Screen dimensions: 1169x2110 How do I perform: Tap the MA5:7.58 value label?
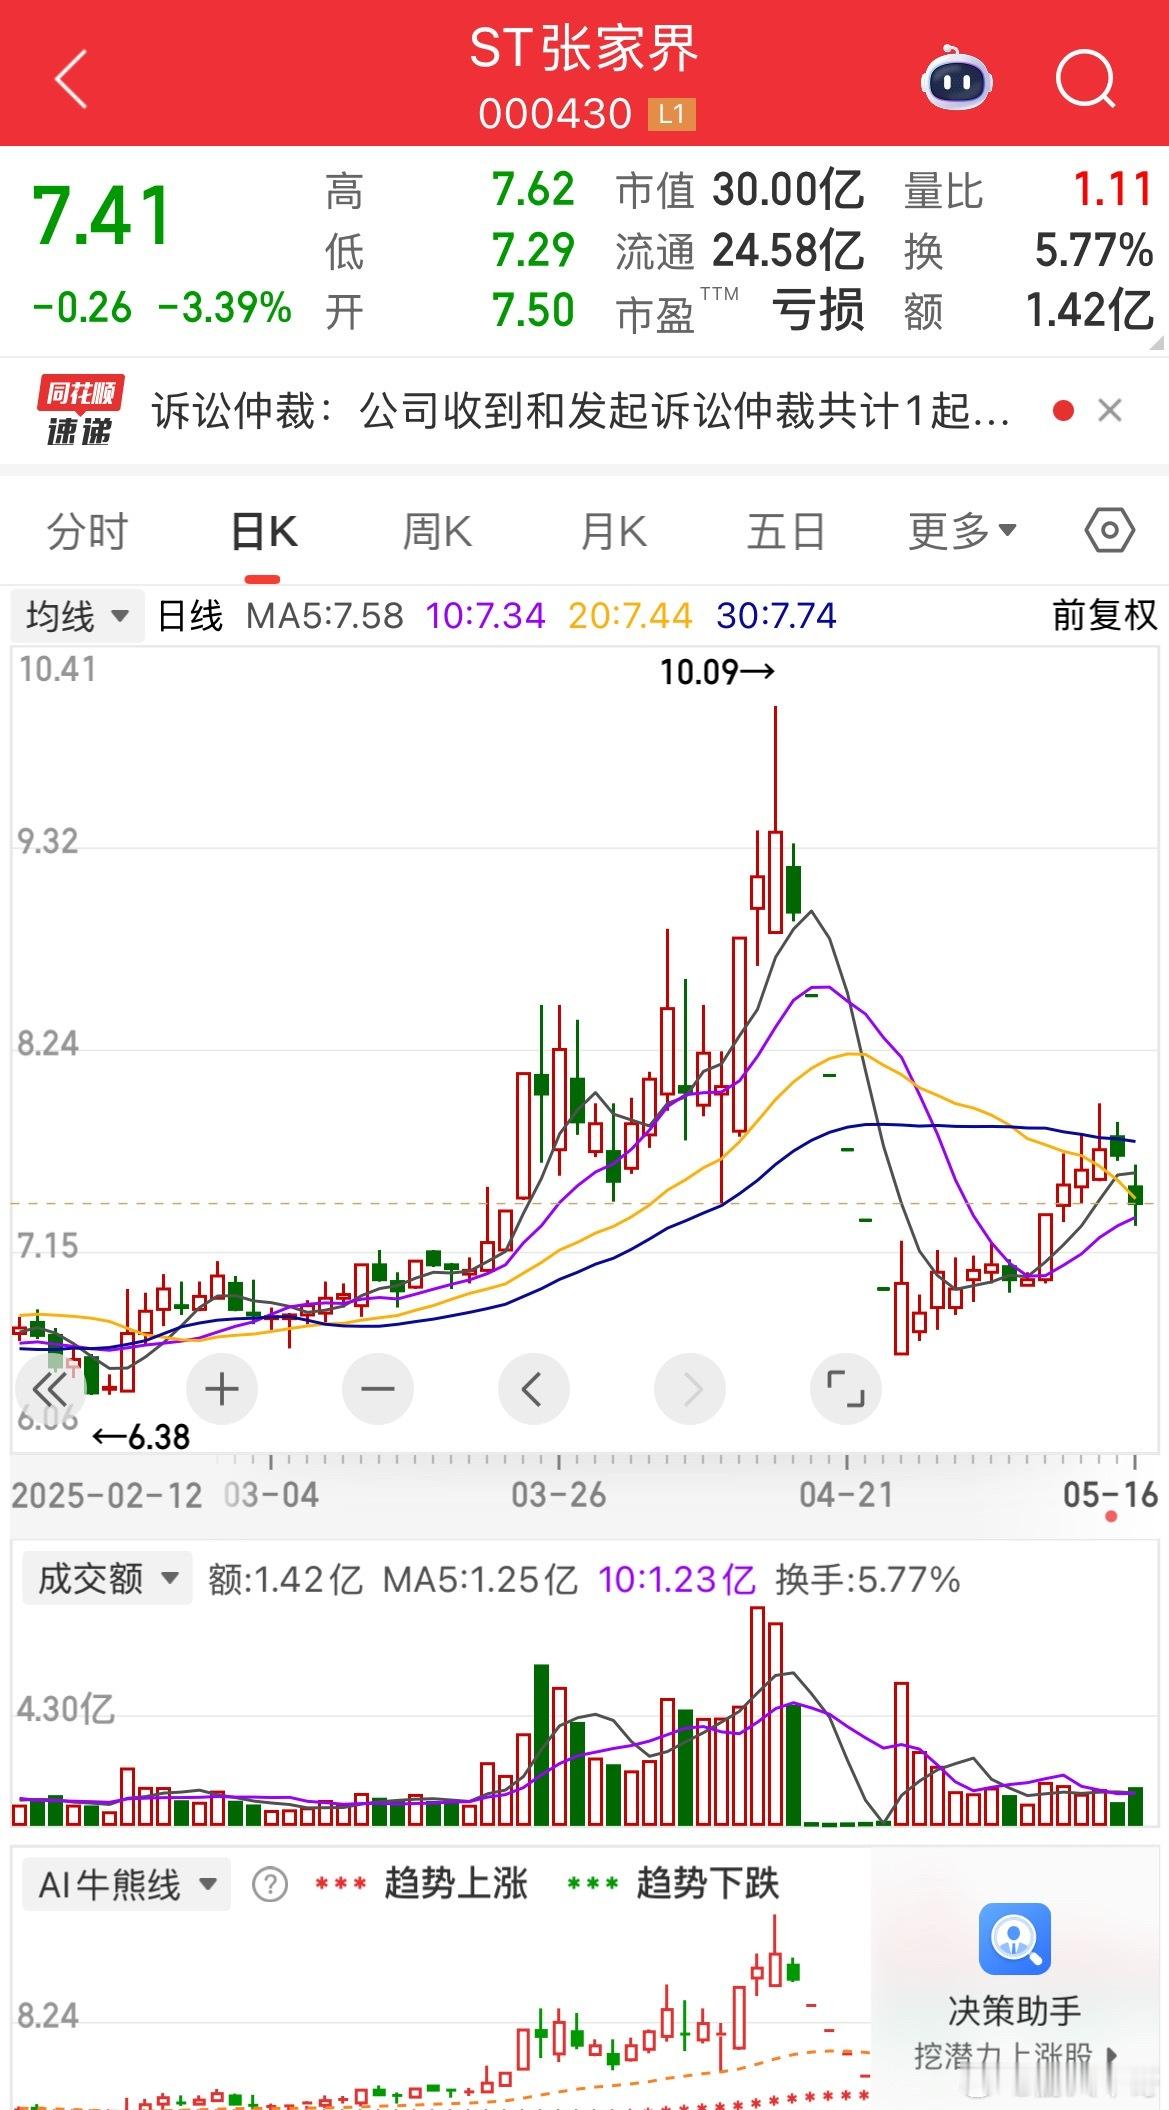[x=325, y=615]
